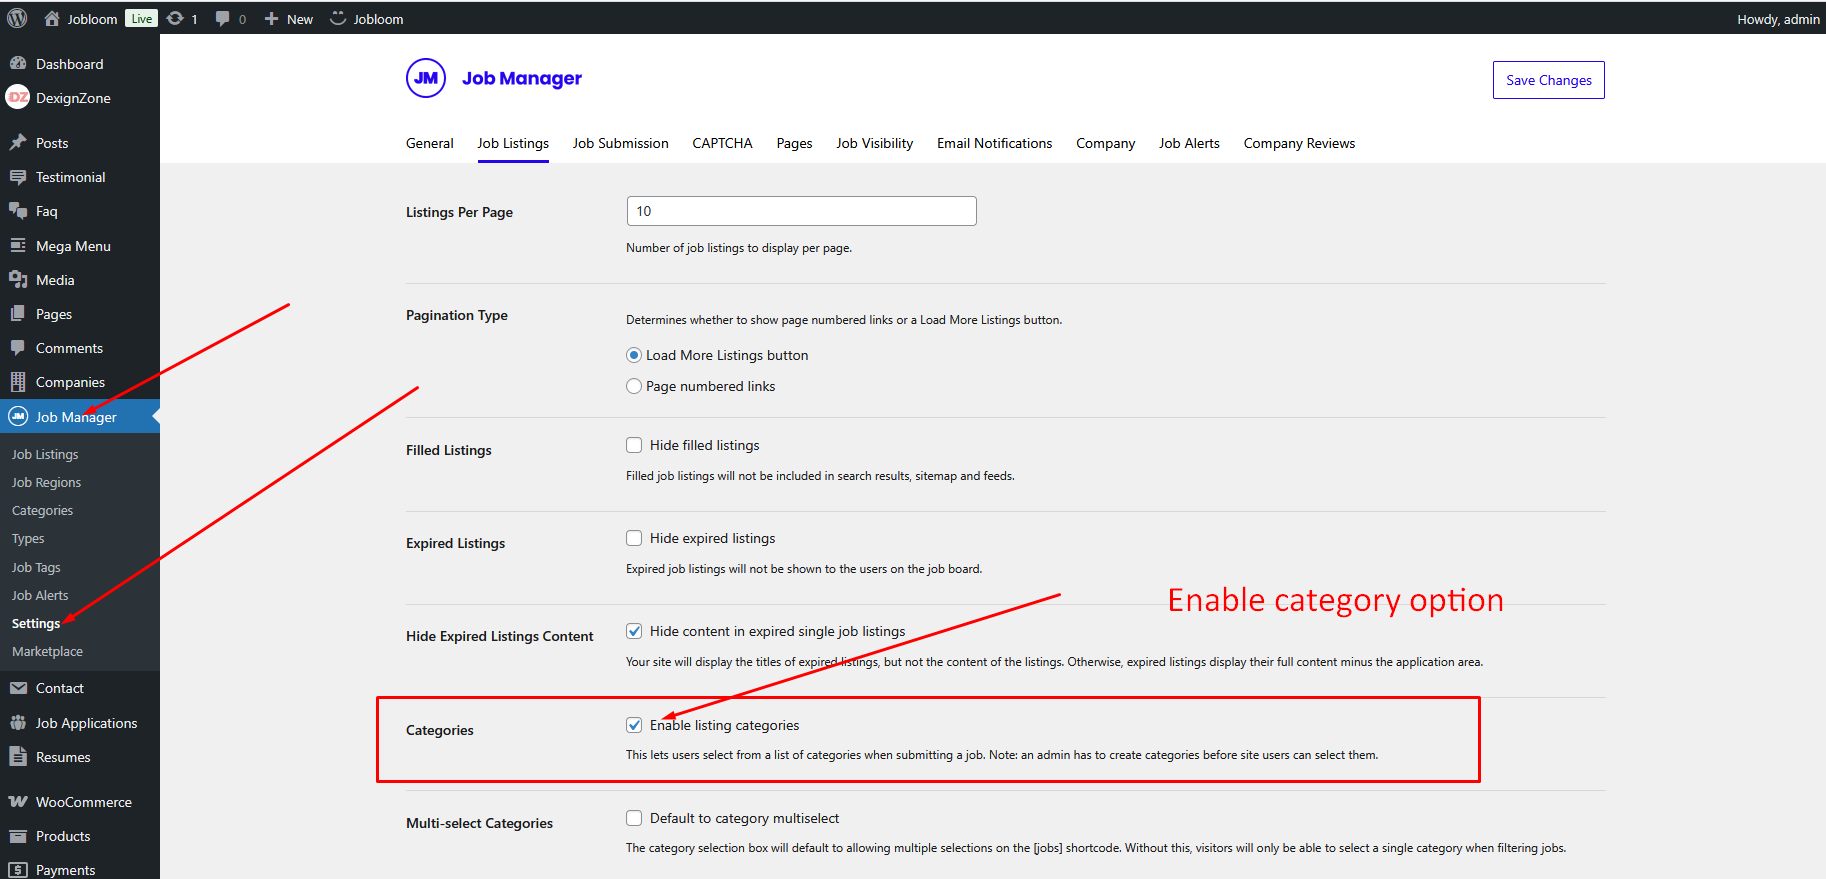Open Job Regions submenu link
Image resolution: width=1826 pixels, height=879 pixels.
click(x=46, y=482)
